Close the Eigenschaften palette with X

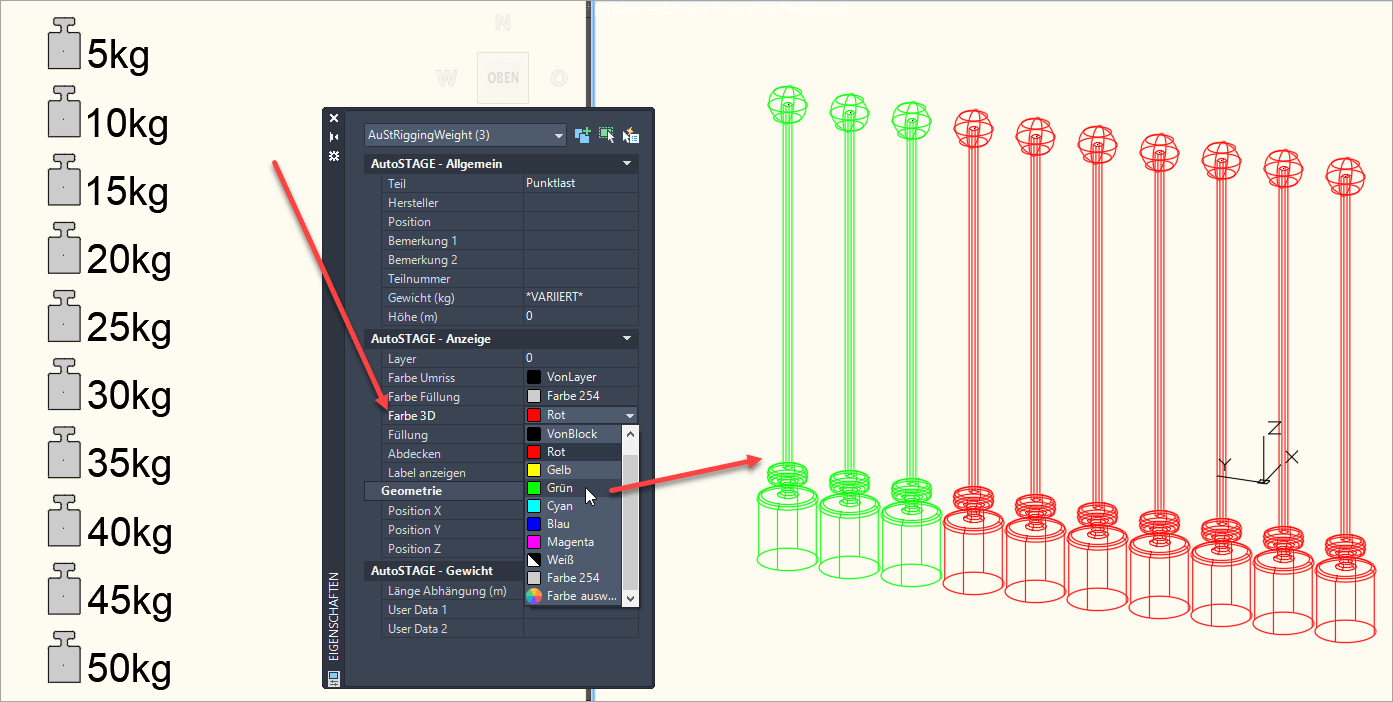coord(334,118)
